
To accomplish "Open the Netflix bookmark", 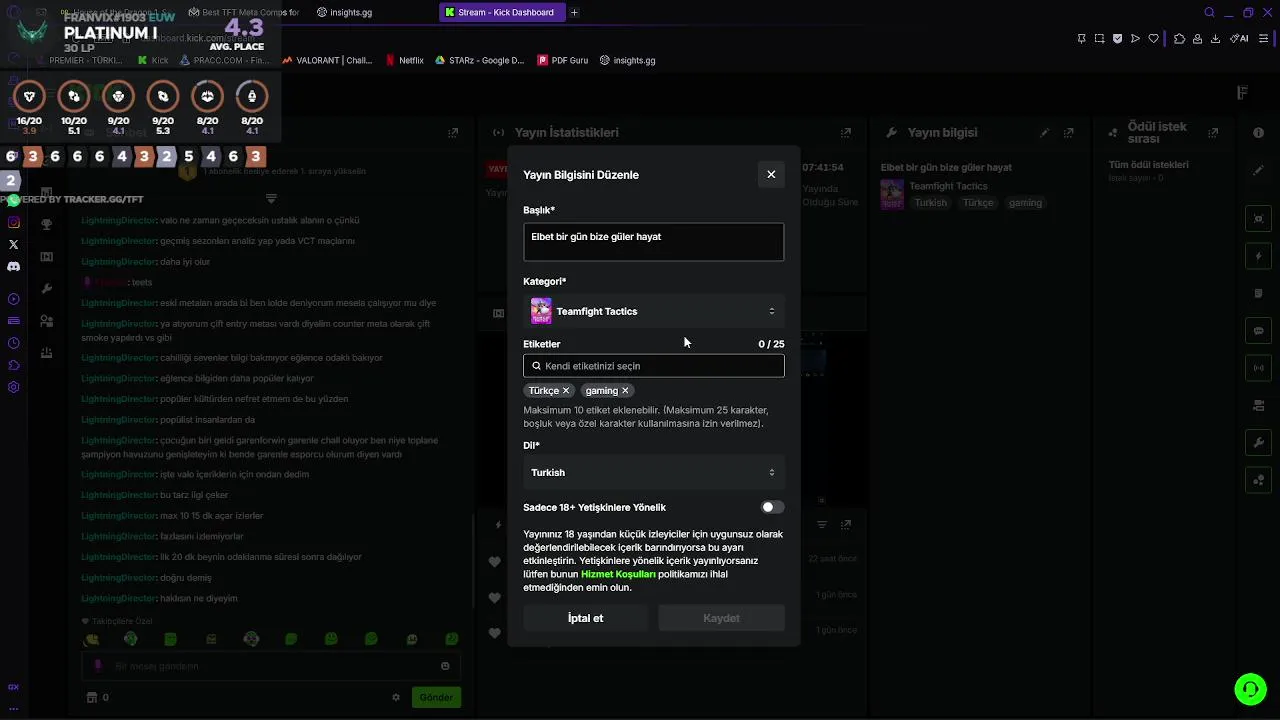I will click(405, 60).
